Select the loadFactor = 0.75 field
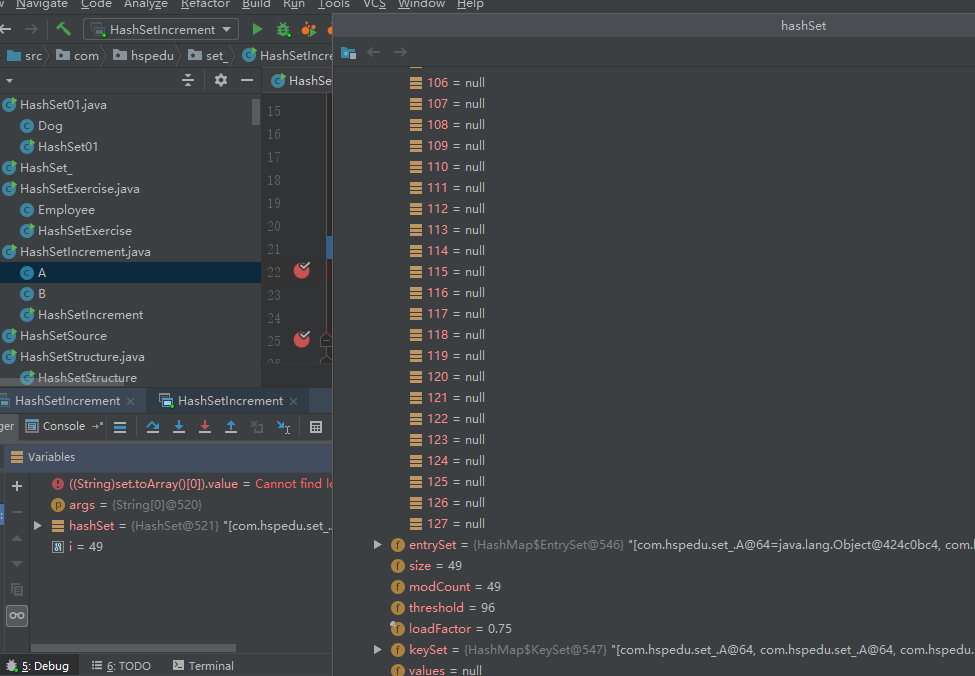Viewport: 975px width, 676px height. click(x=451, y=629)
